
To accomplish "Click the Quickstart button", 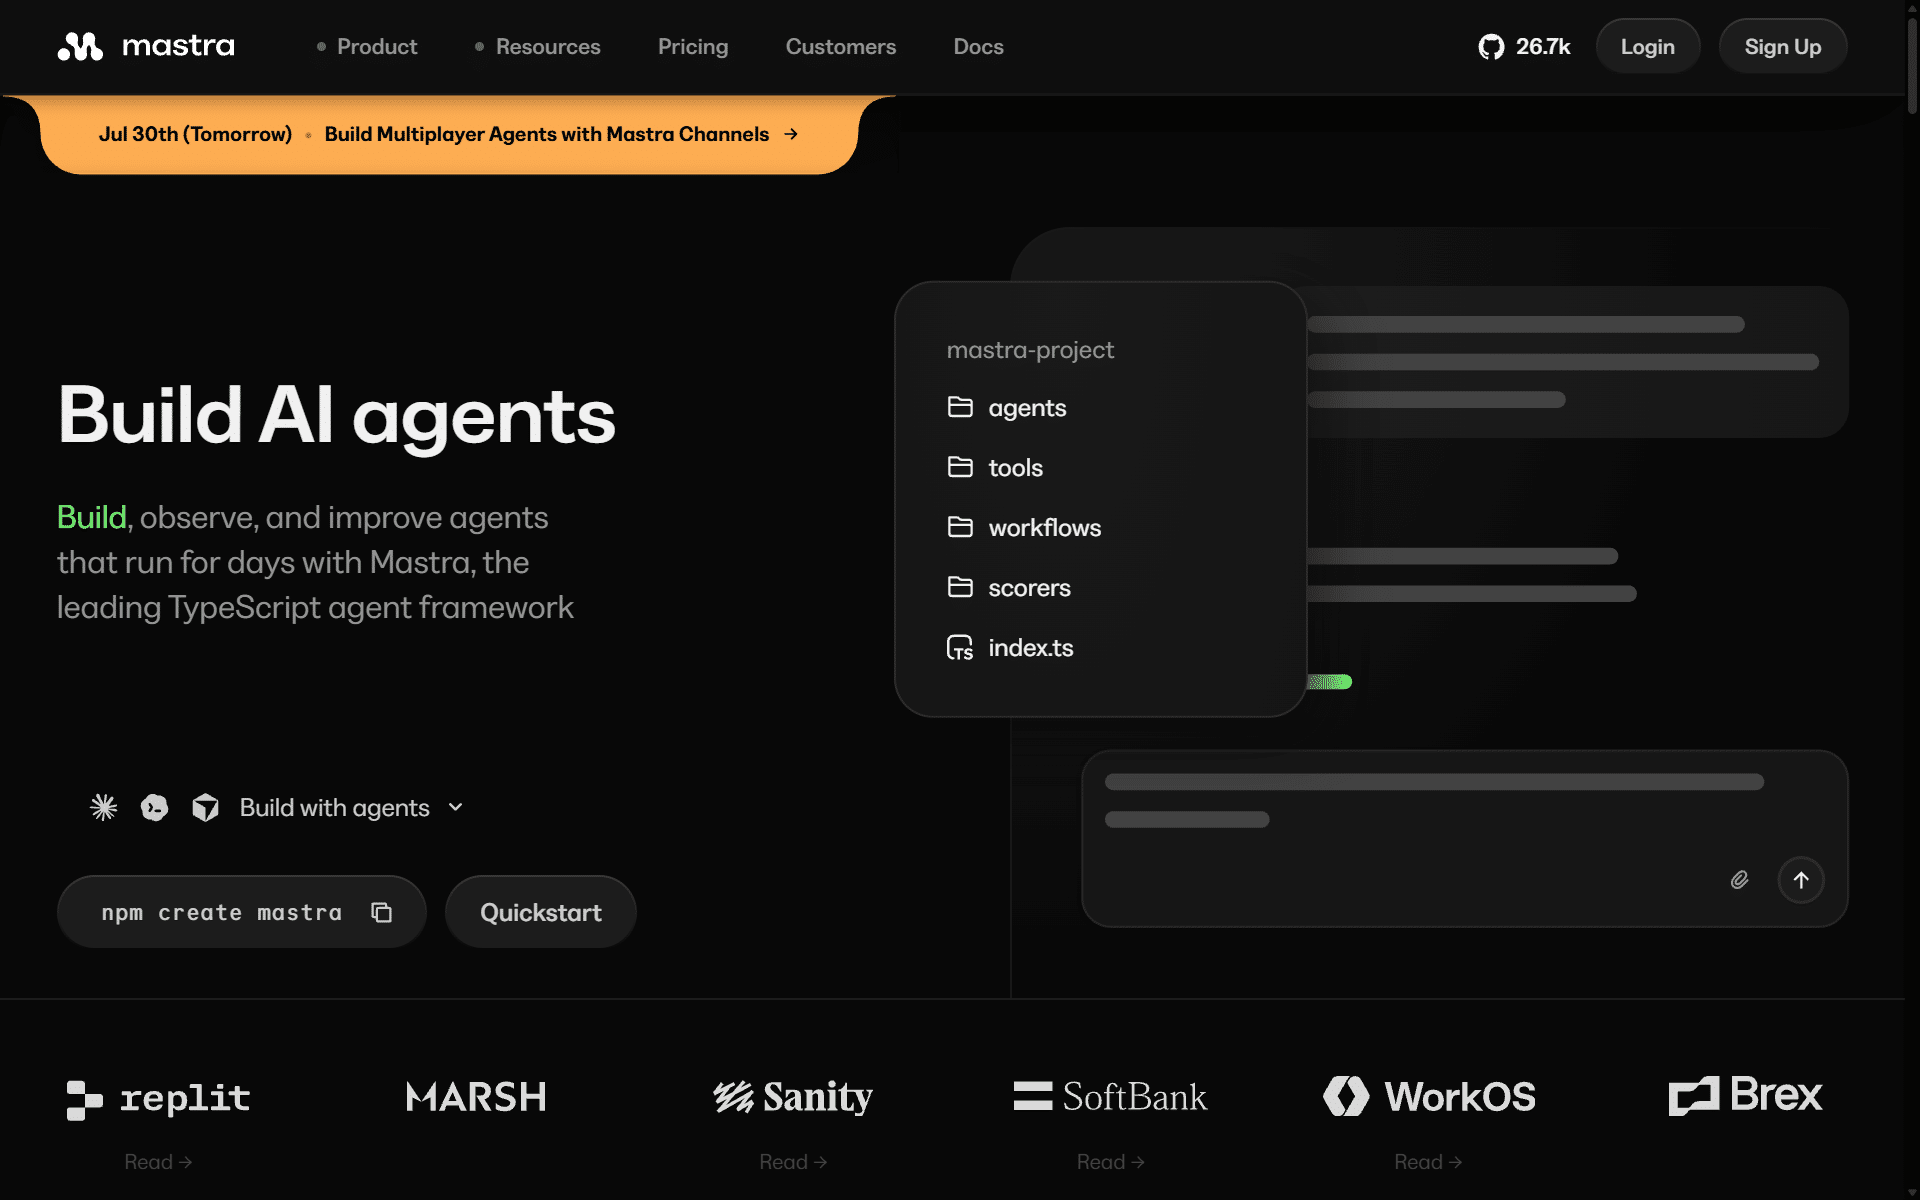I will 540,912.
